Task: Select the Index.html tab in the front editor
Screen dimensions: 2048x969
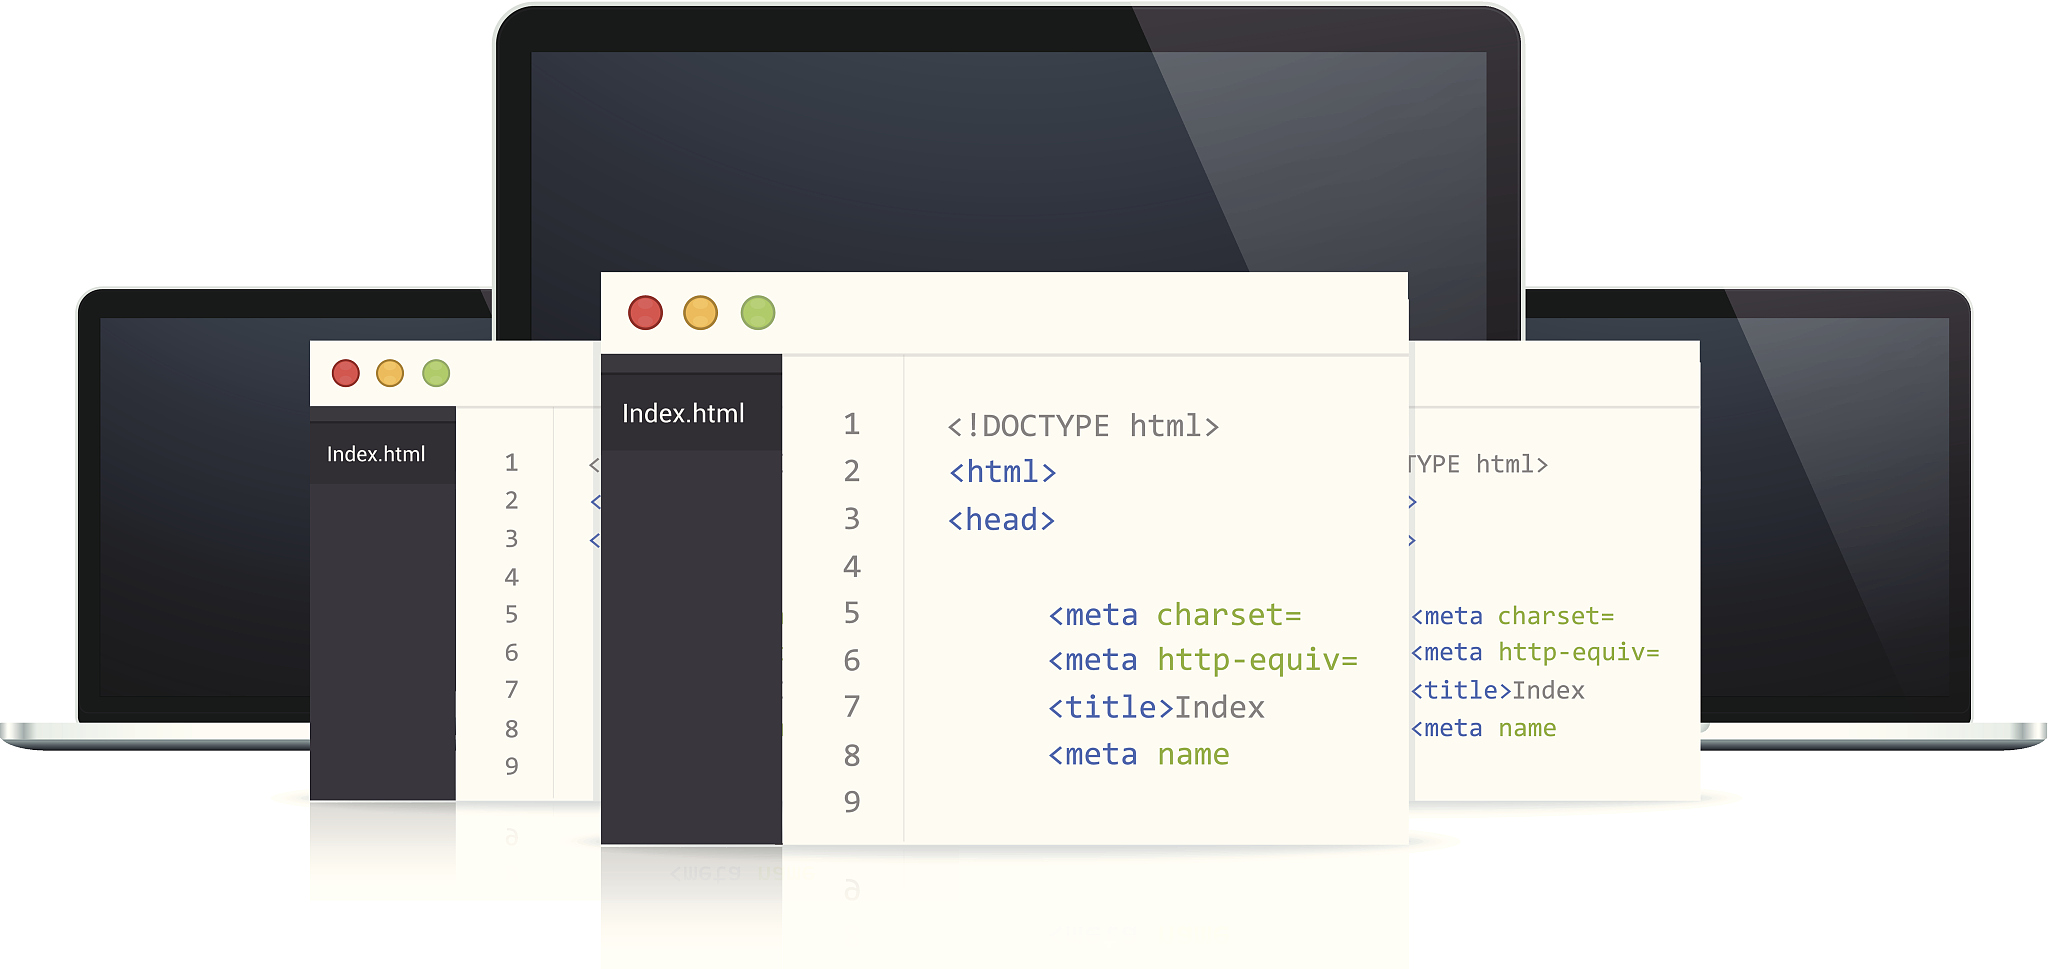Action: click(684, 413)
